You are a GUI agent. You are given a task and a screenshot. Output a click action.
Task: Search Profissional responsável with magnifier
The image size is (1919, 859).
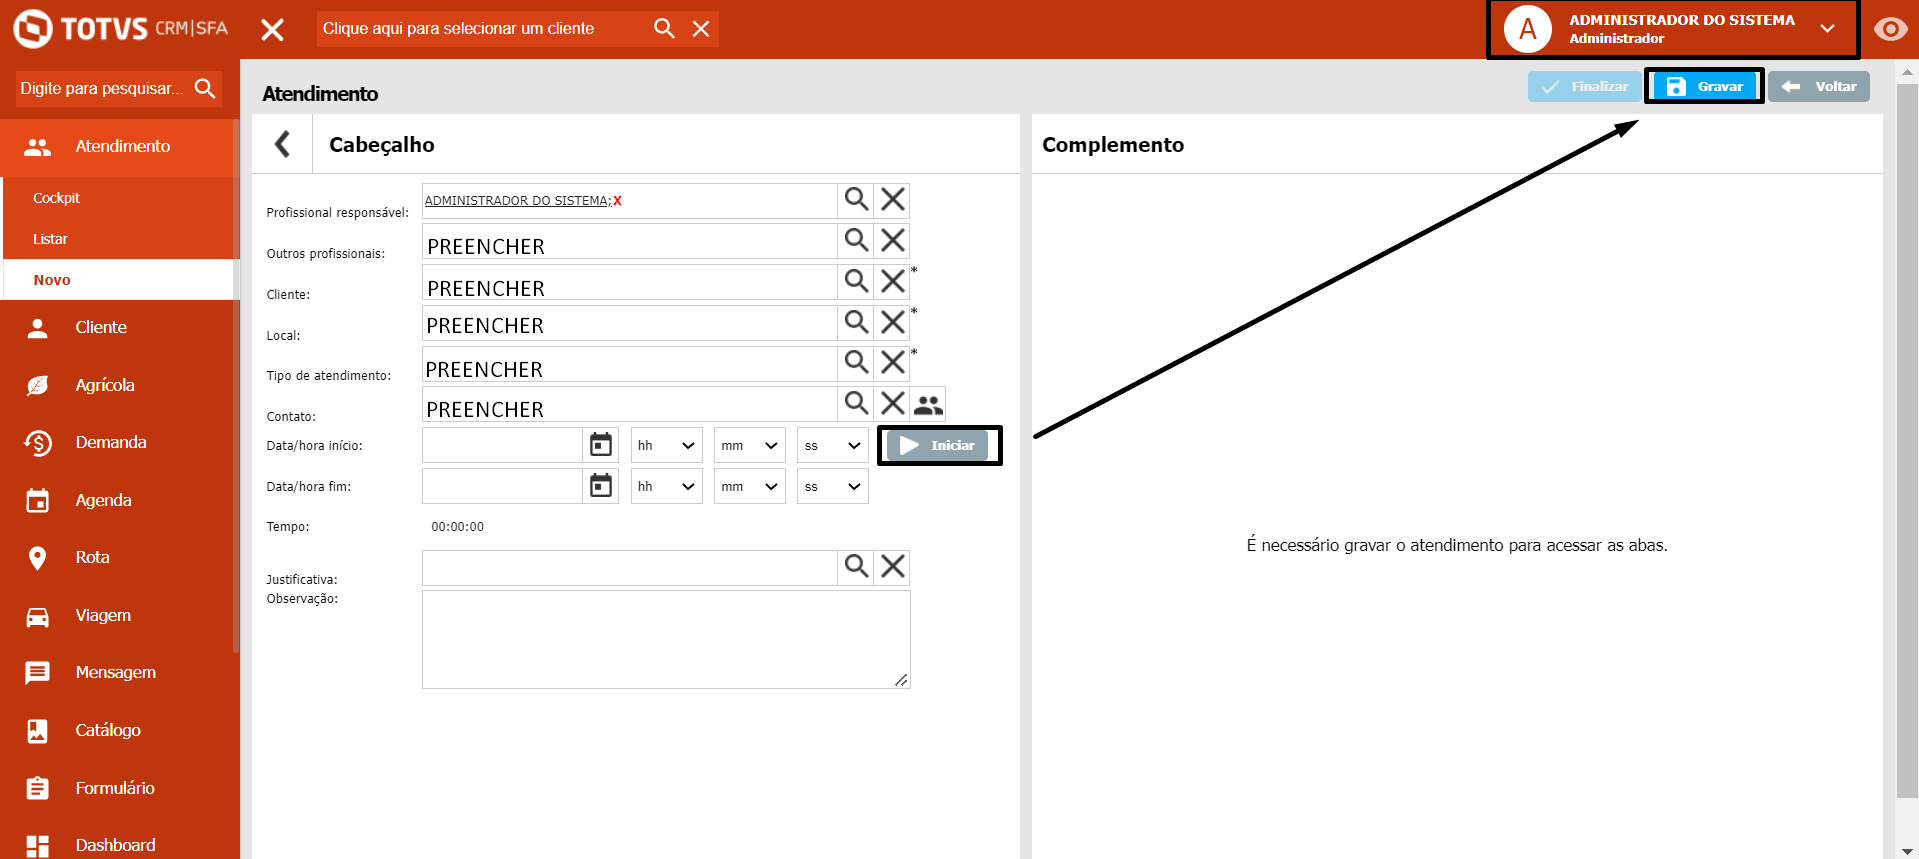(856, 200)
